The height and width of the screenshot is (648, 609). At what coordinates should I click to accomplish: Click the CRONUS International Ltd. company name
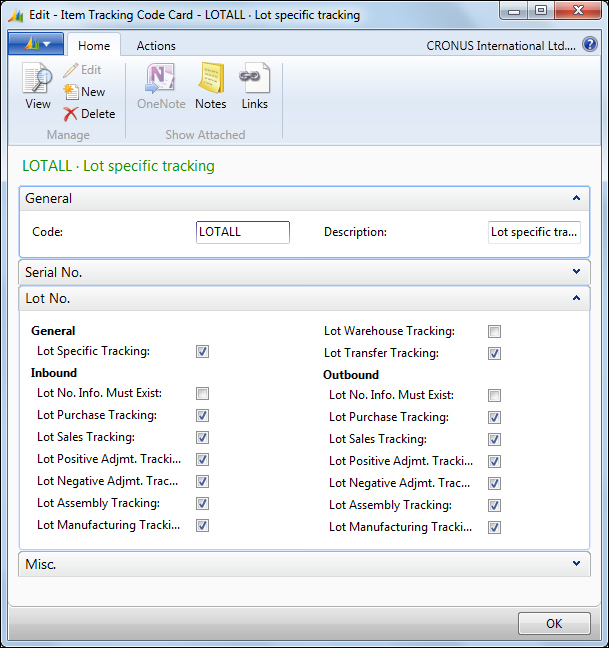[x=501, y=45]
